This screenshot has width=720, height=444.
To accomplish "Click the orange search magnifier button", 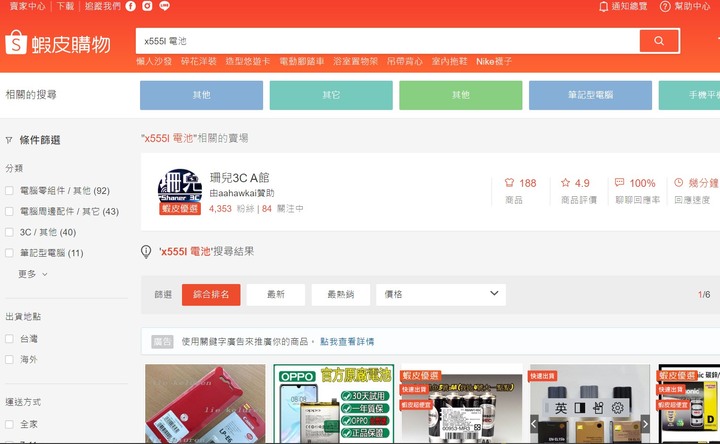I will coord(659,41).
